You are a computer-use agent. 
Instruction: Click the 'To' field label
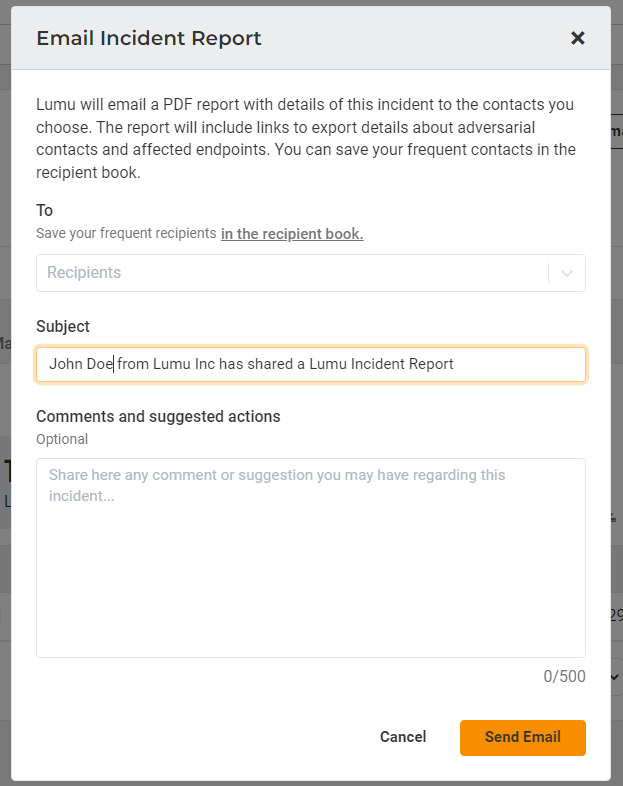[x=45, y=210]
